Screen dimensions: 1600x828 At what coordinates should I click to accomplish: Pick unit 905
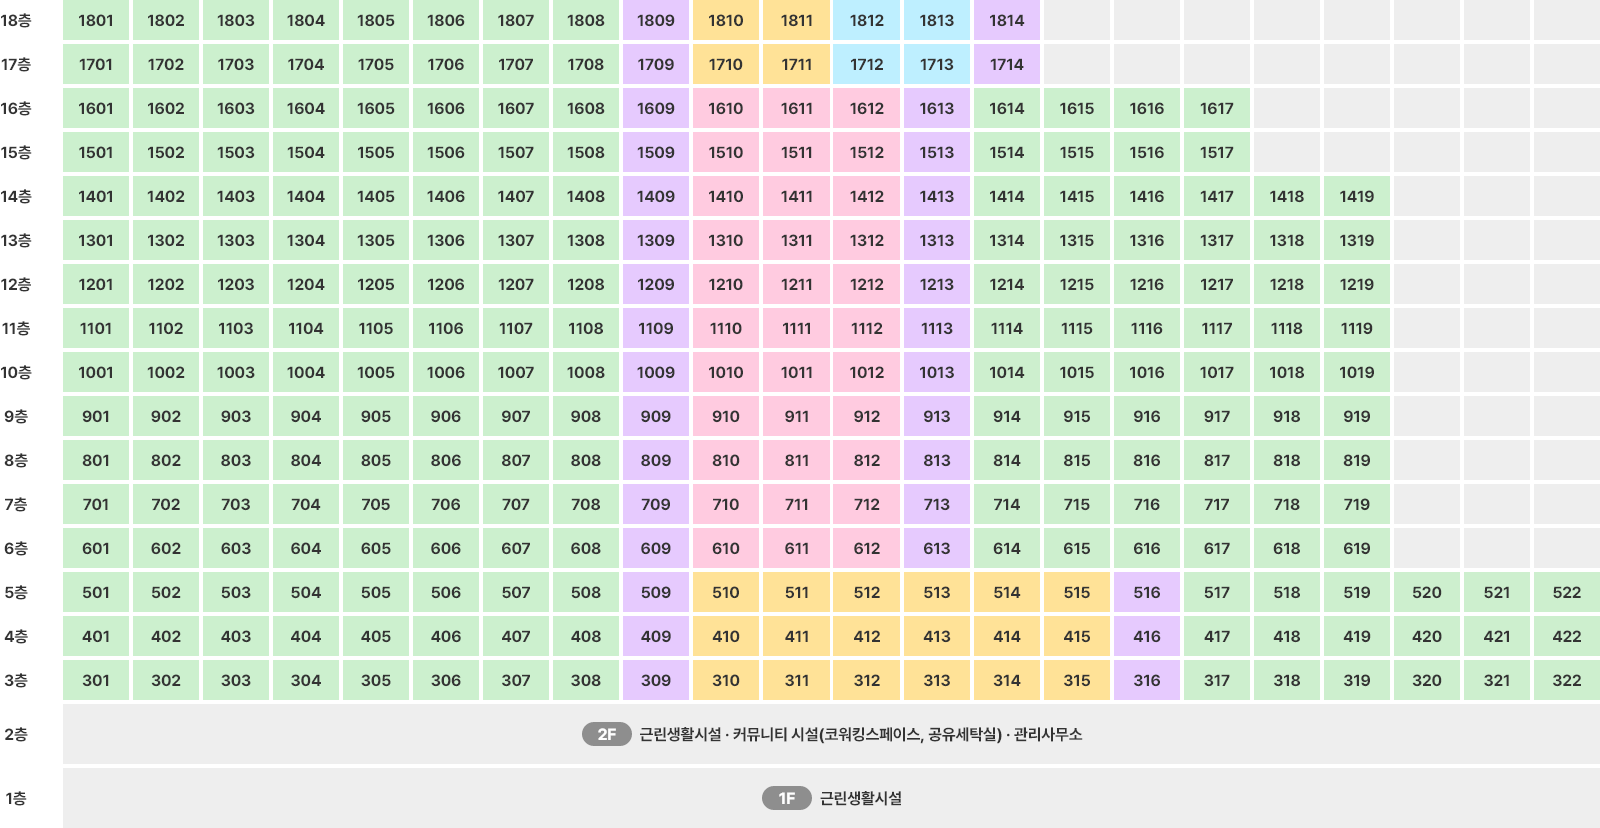(x=376, y=416)
